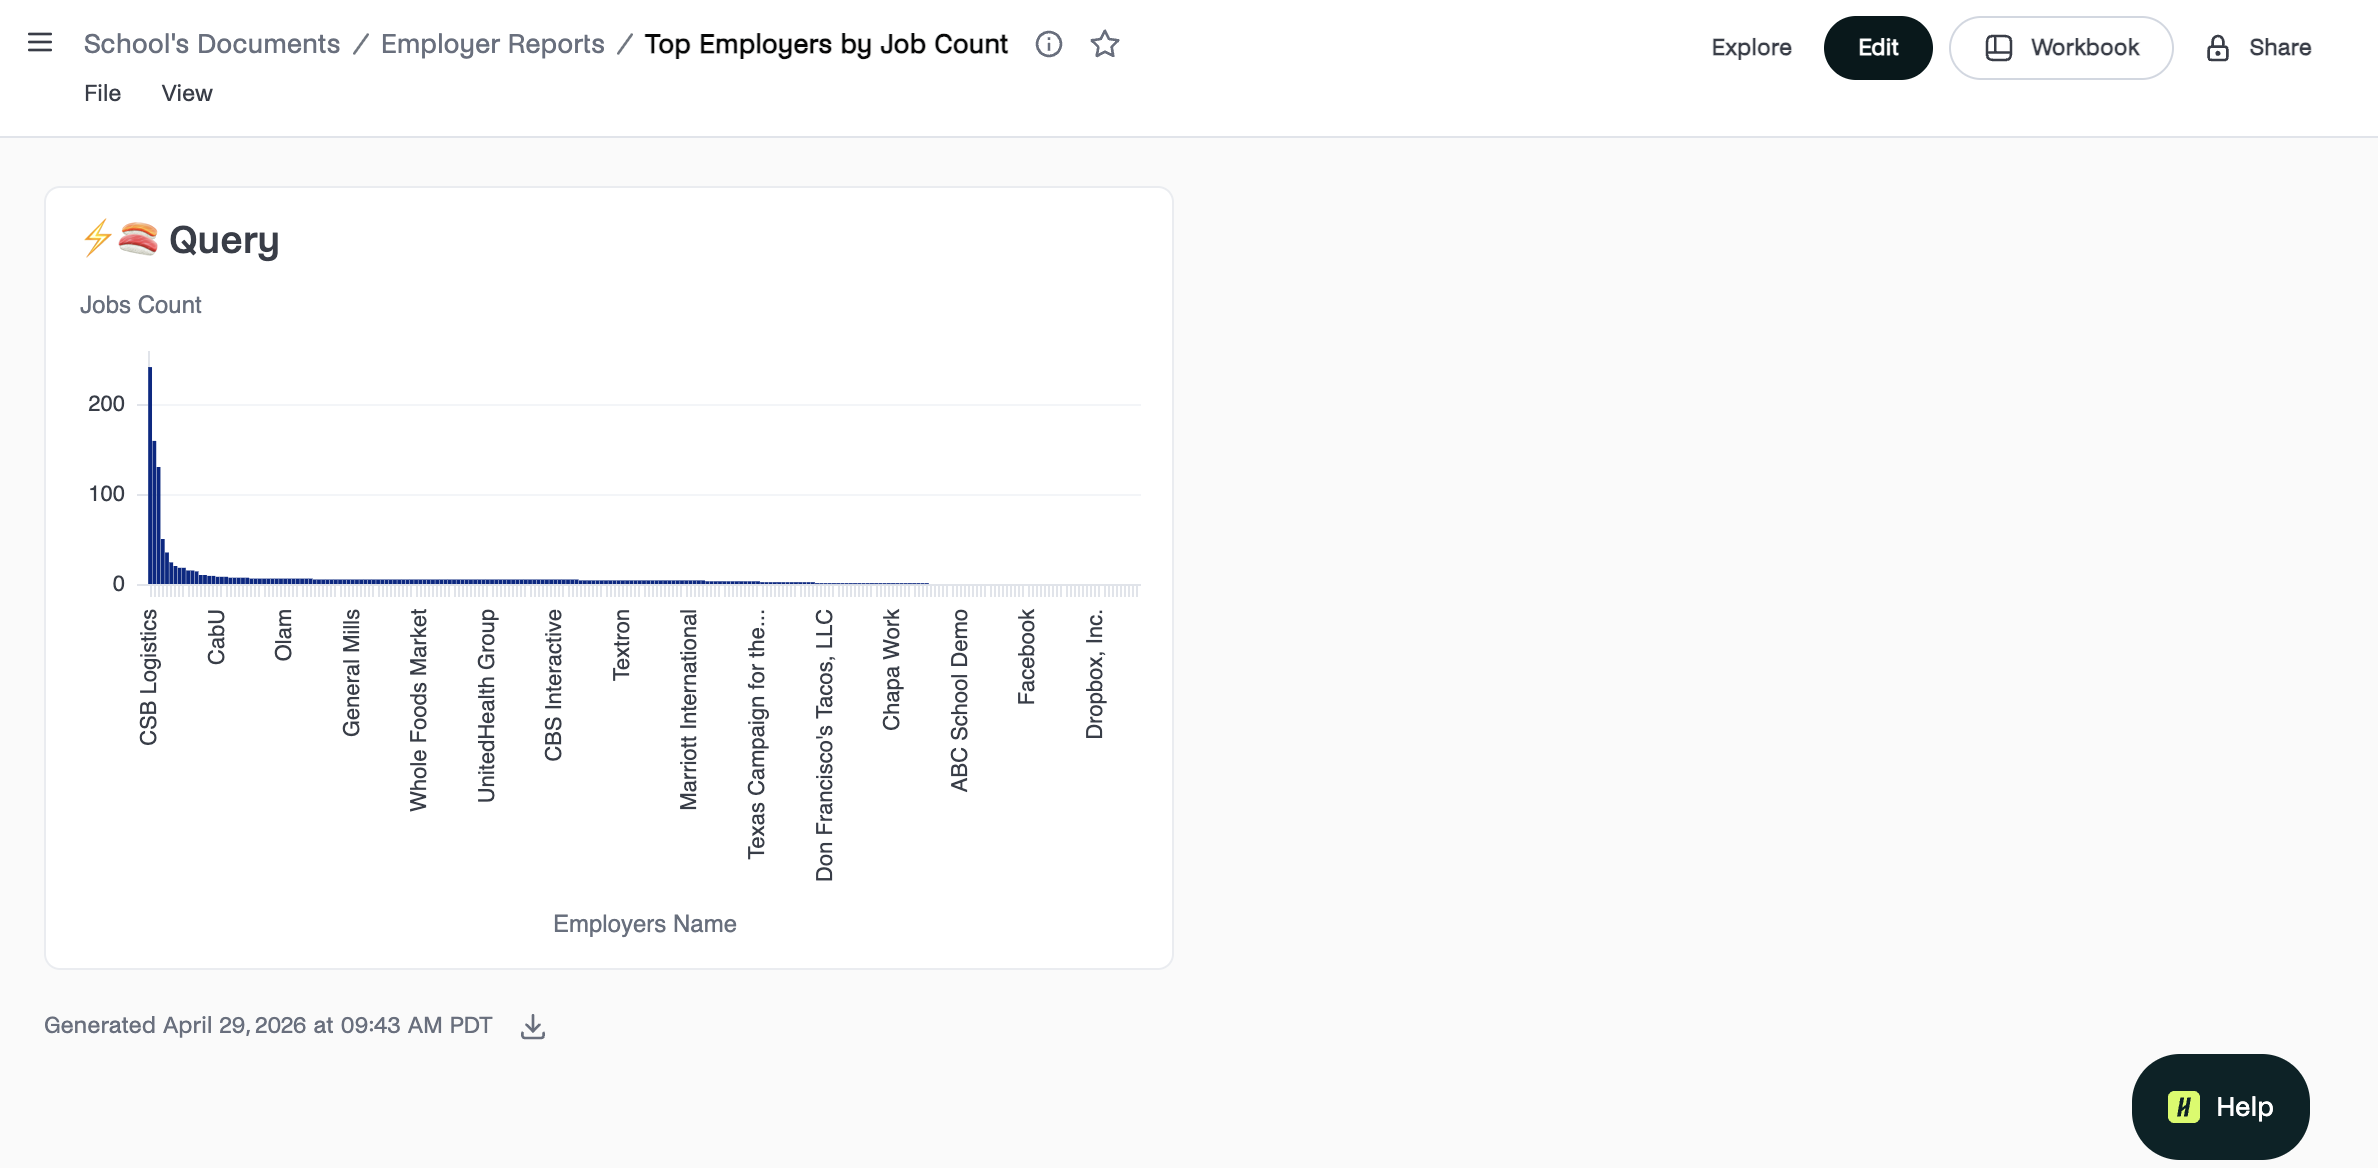The width and height of the screenshot is (2378, 1168).
Task: Click the Don Francisco's Tacos, LLC label
Action: pos(824,745)
